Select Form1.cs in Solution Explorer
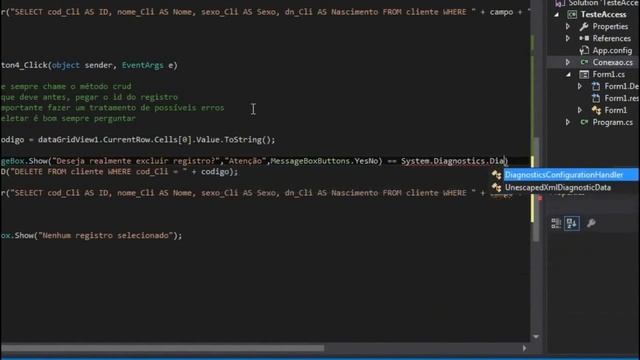Screen dimensions: 640x360 pyautogui.click(x=609, y=74)
